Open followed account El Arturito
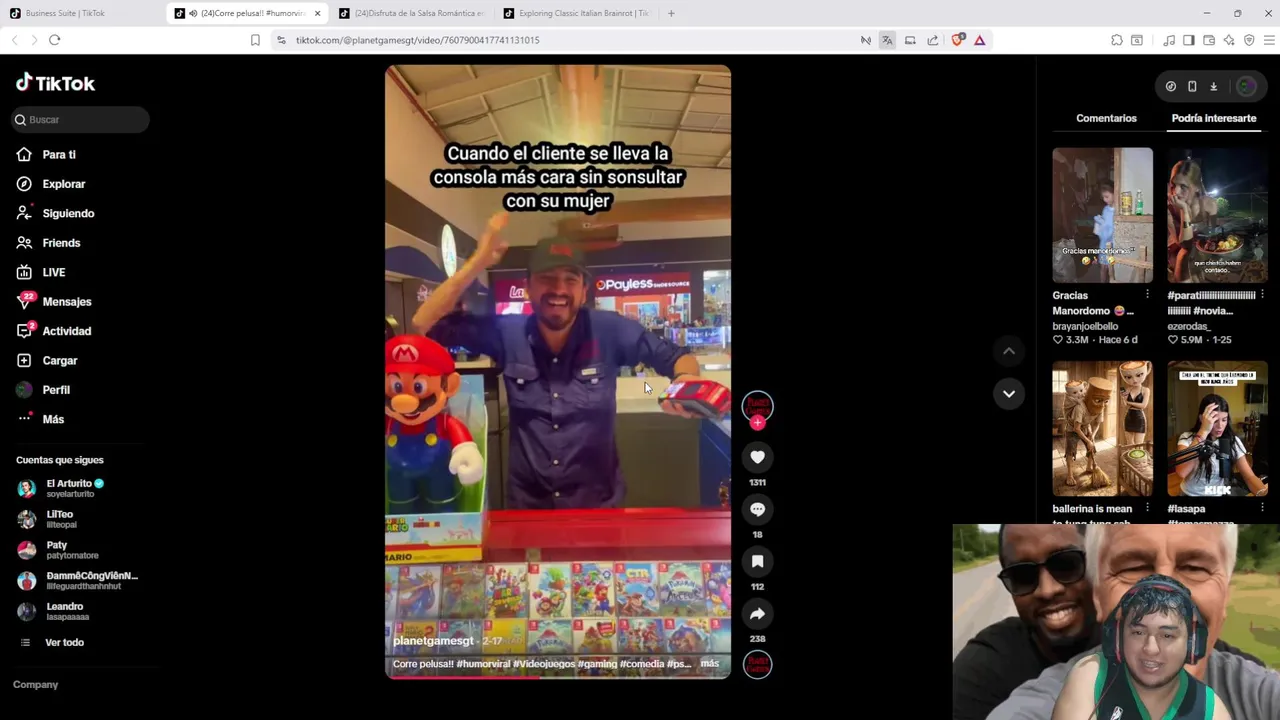 pyautogui.click(x=61, y=488)
